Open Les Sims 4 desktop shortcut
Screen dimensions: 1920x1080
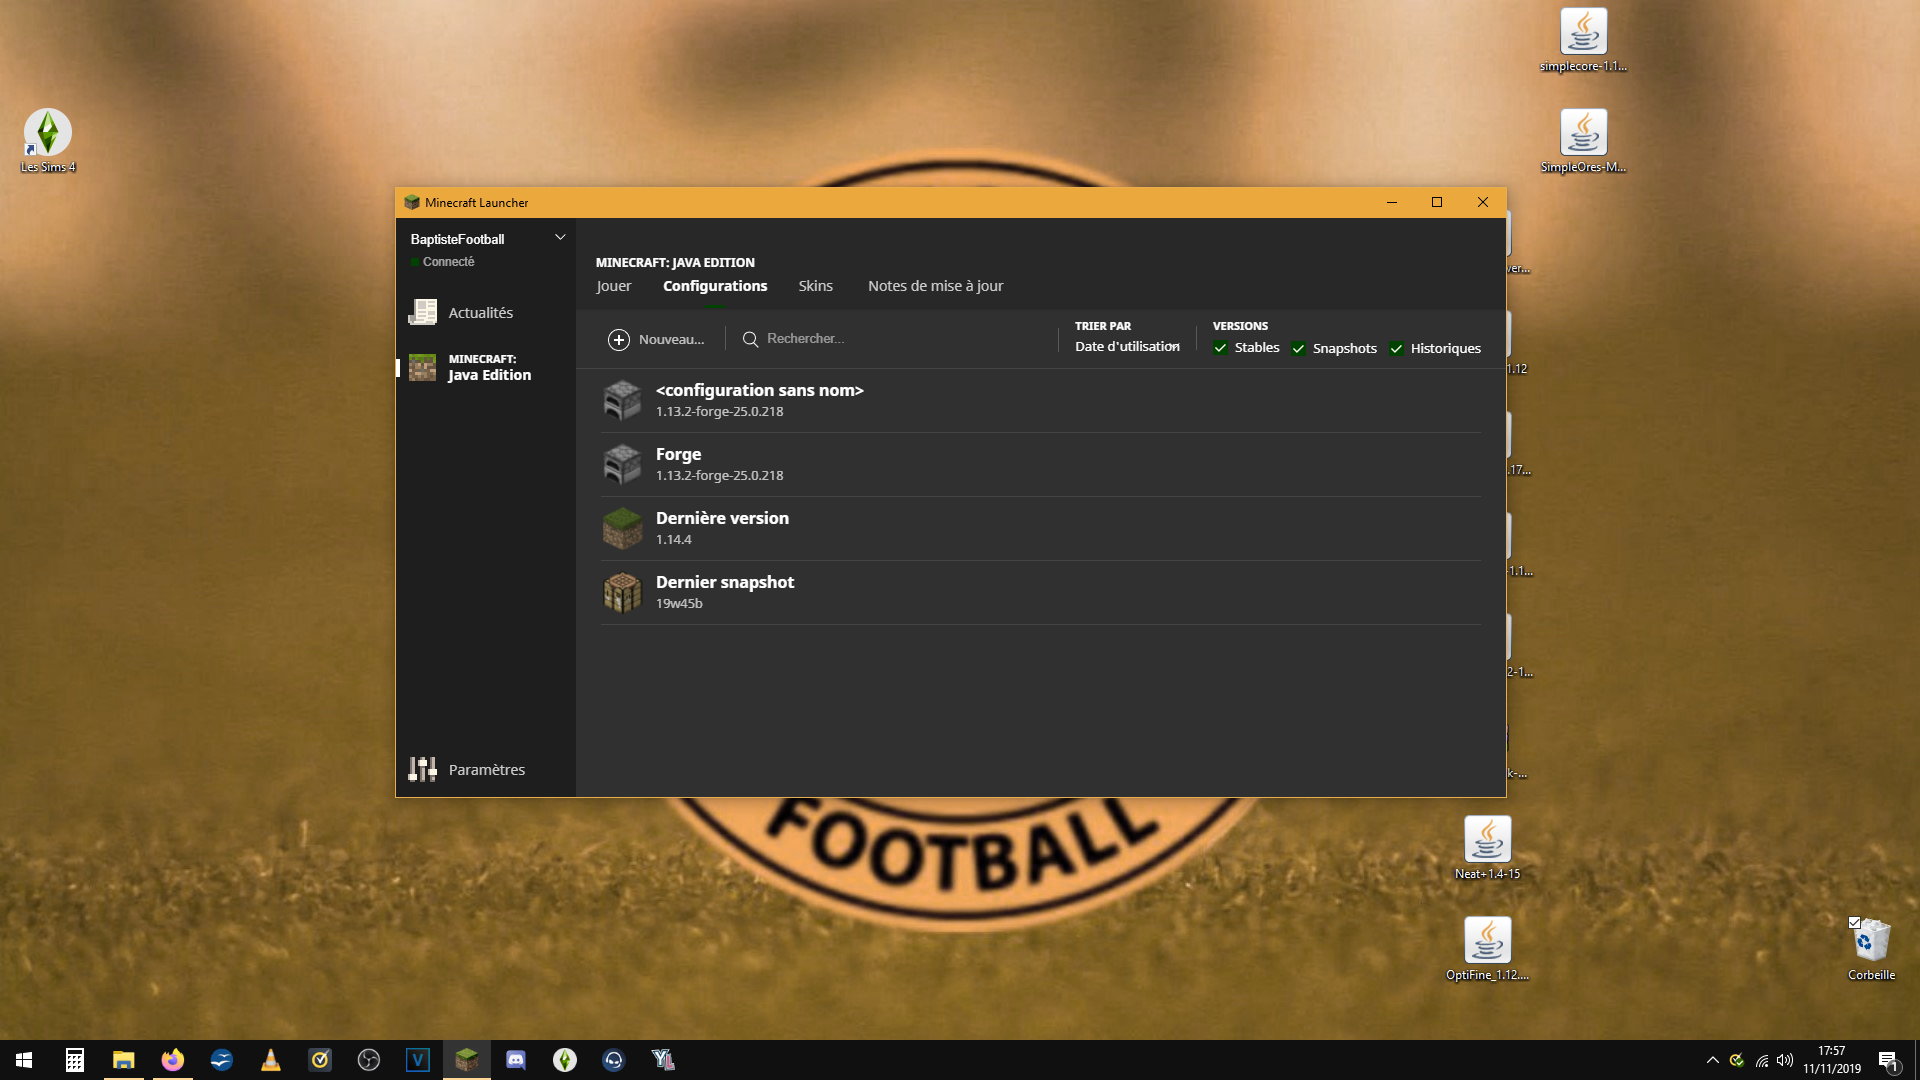pos(48,133)
